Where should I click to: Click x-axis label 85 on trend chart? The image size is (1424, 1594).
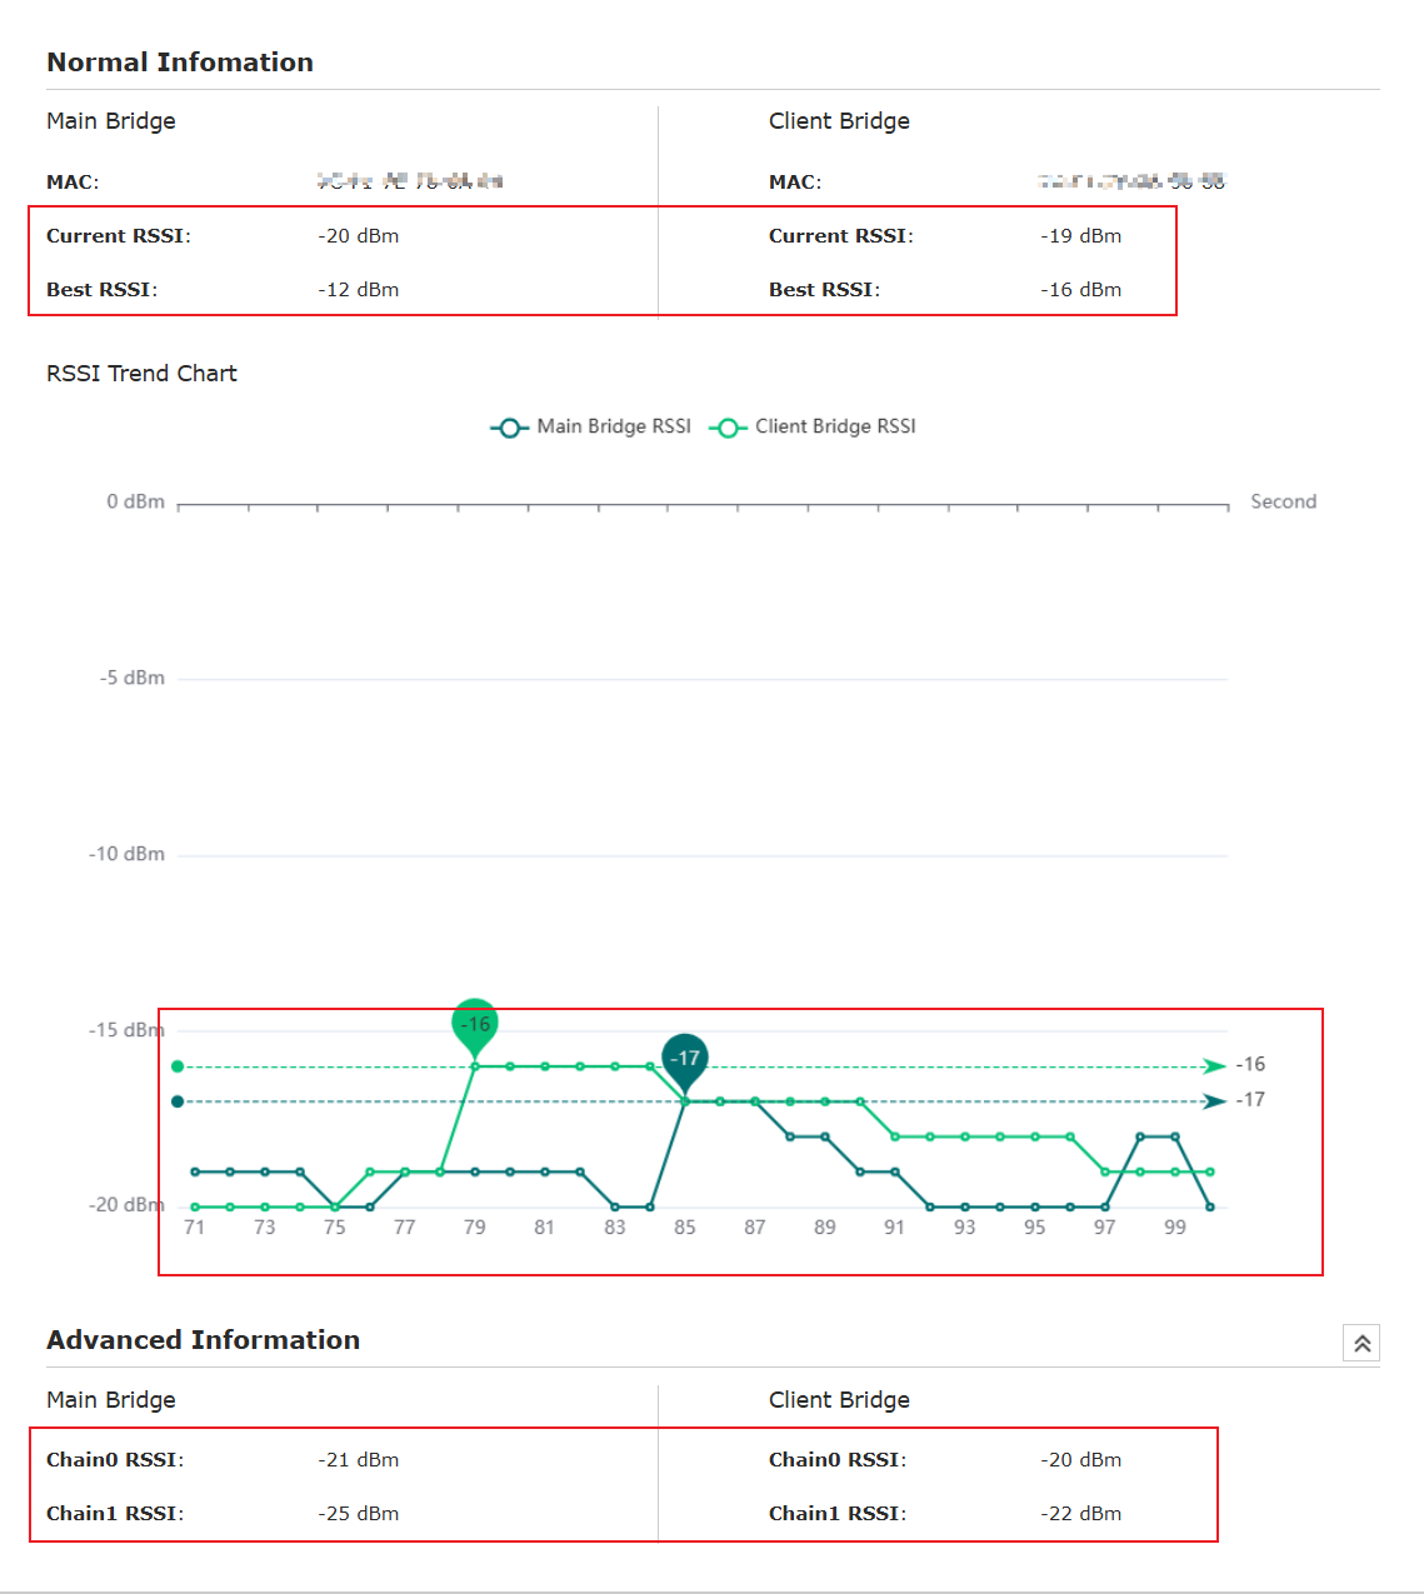[685, 1227]
